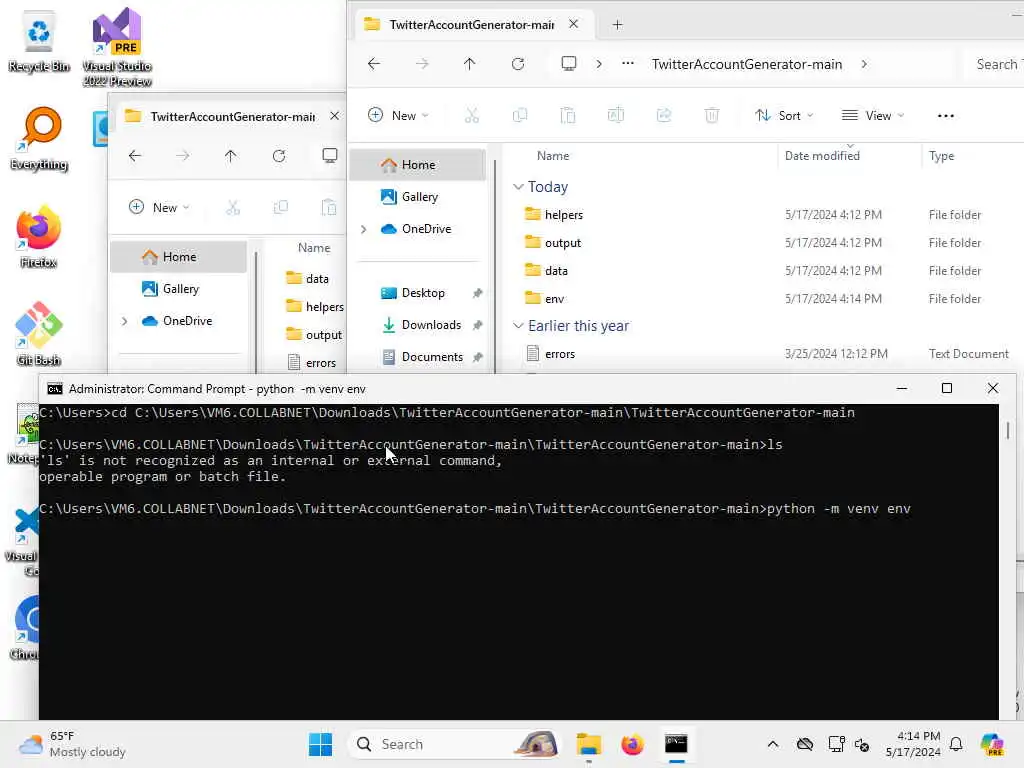Viewport: 1024px width, 768px height.
Task: Open Recycle Bin desktop icon
Action: (39, 42)
